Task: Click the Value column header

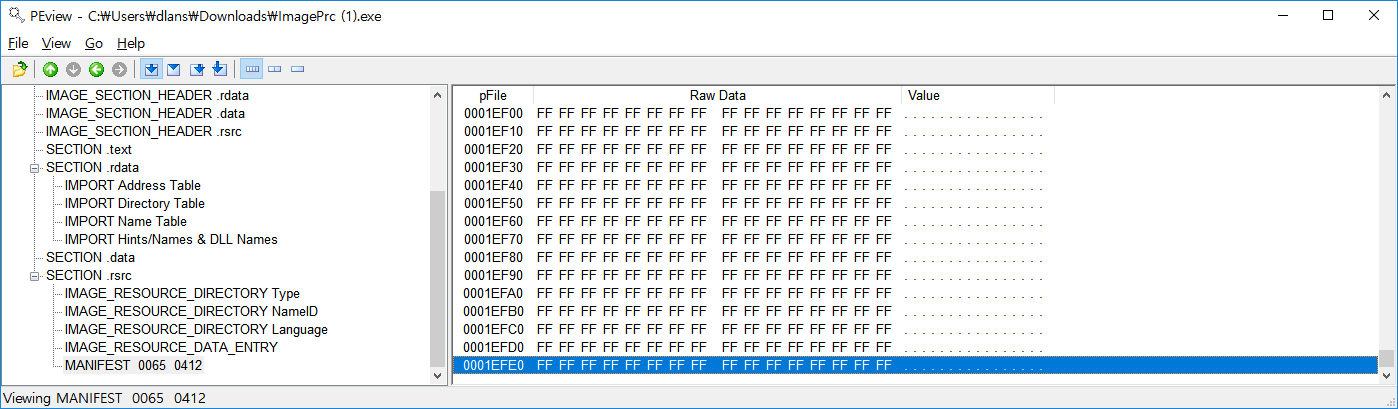Action: (978, 95)
